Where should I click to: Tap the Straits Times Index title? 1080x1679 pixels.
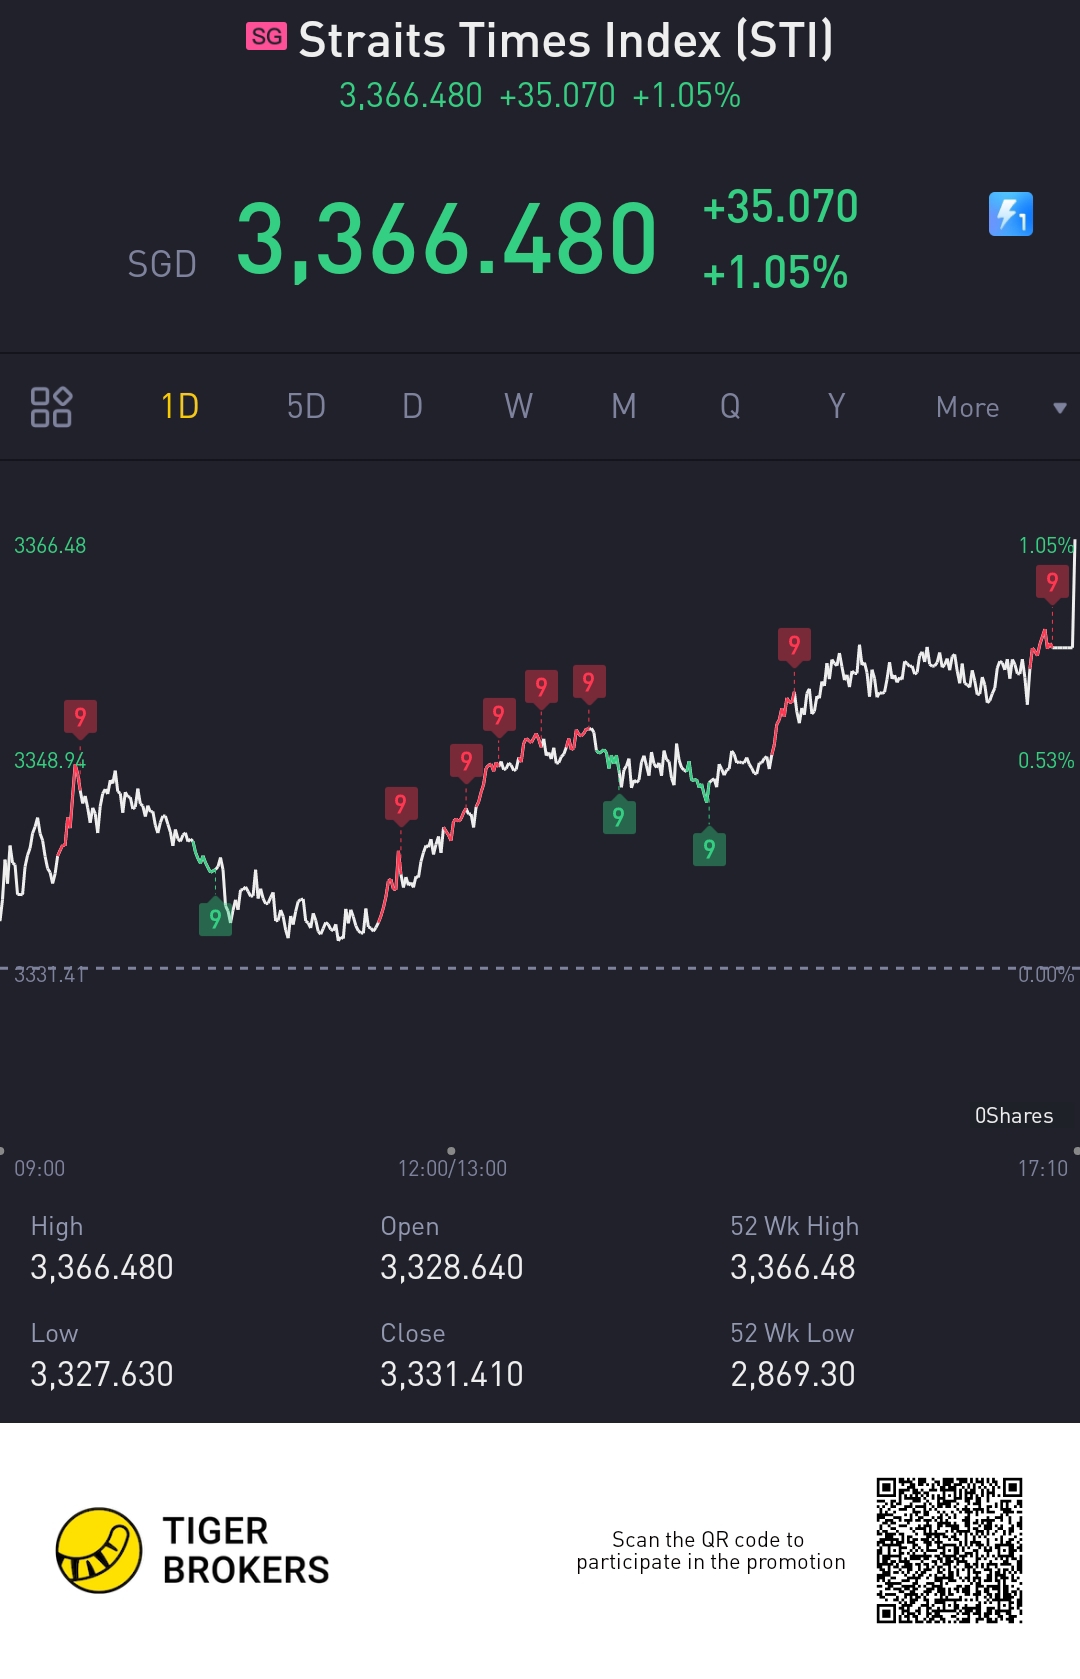(x=565, y=41)
